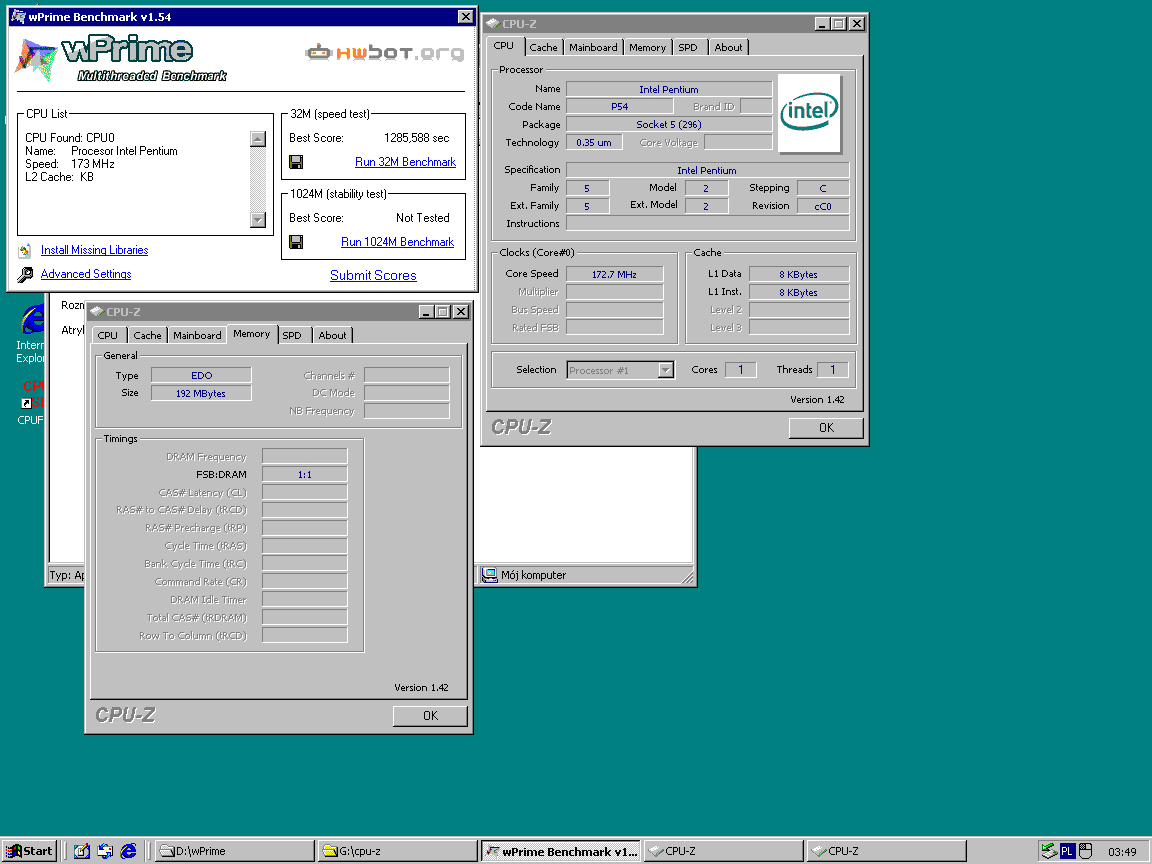
Task: Launch Internet Explorer from quick launch
Action: pyautogui.click(x=129, y=851)
